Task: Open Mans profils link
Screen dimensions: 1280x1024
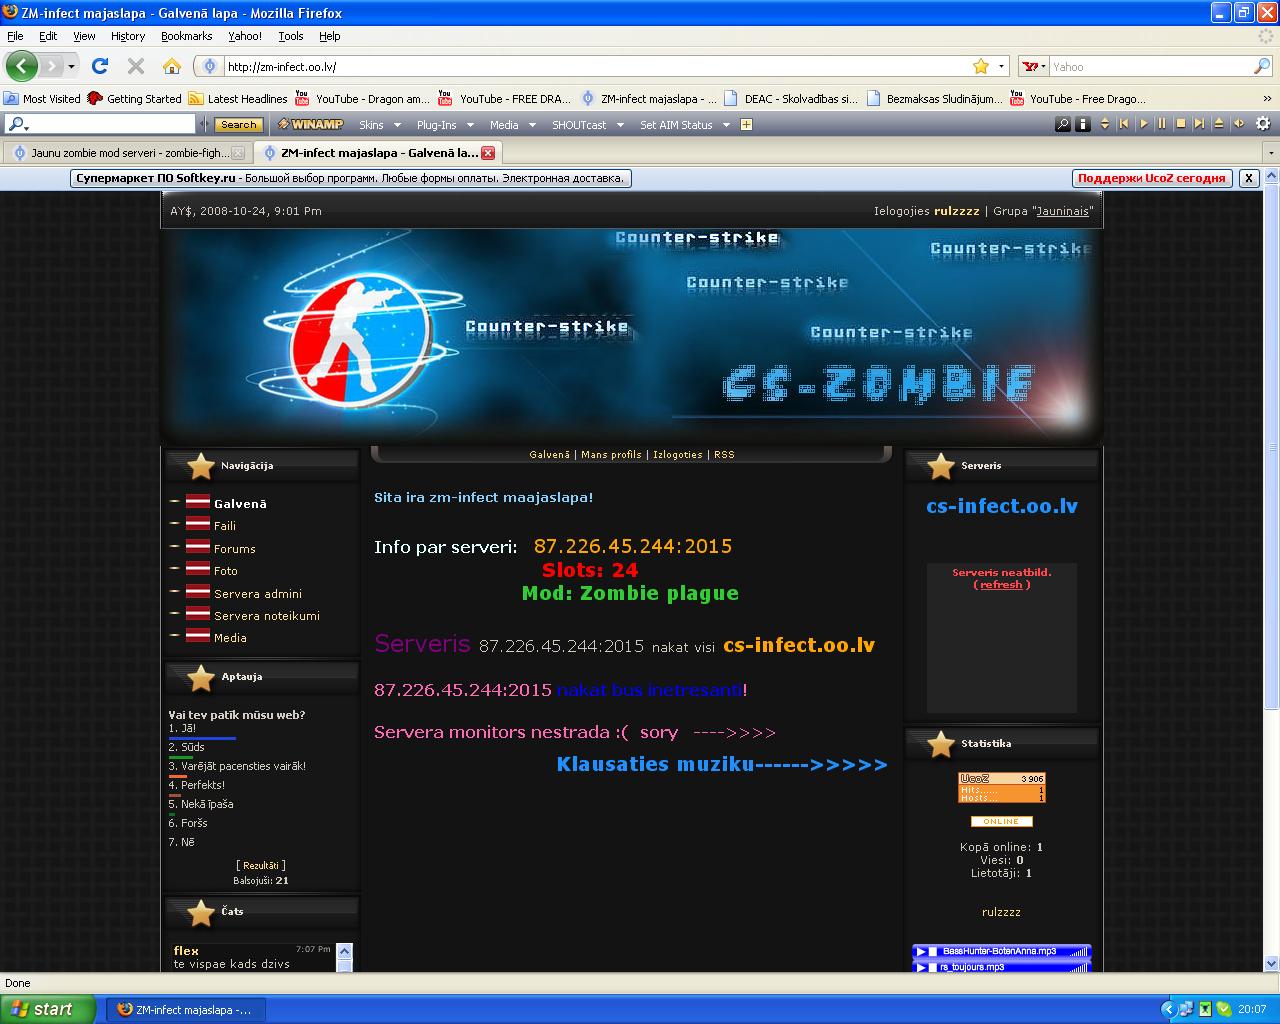Action: click(612, 455)
